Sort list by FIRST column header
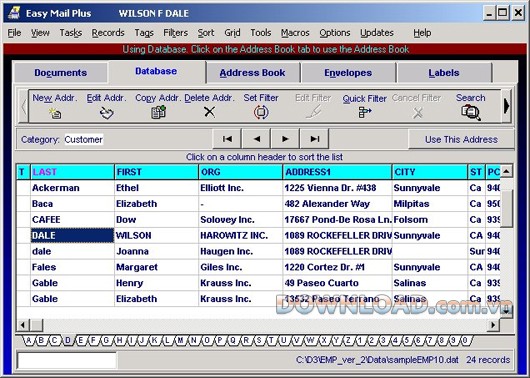Screen dimensions: 530x378 [156, 172]
